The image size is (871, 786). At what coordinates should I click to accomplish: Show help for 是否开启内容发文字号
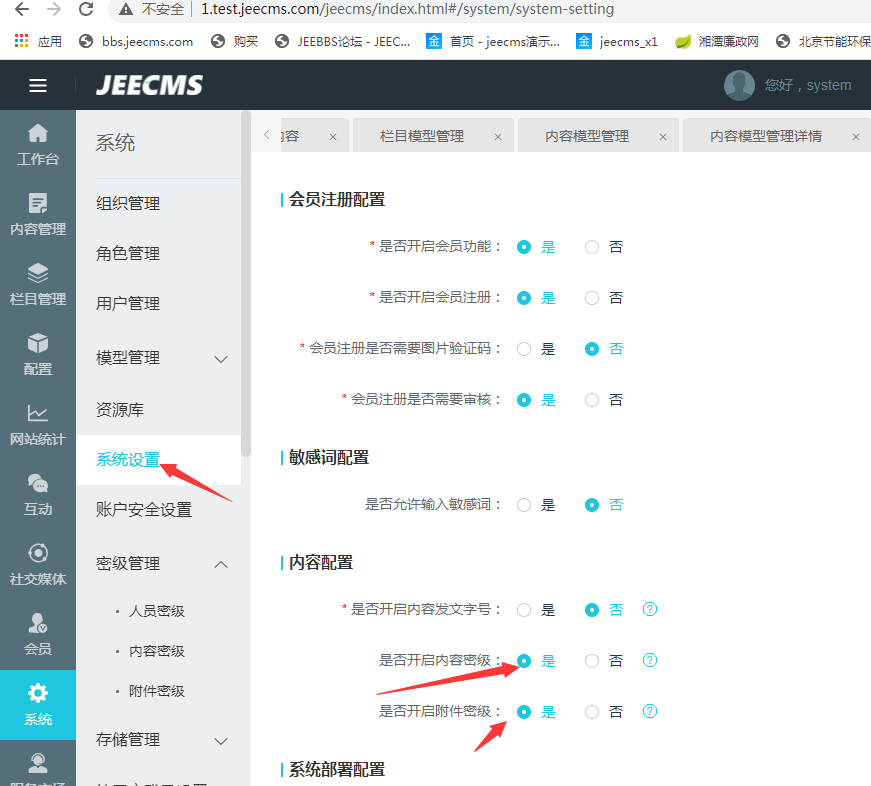tap(649, 609)
